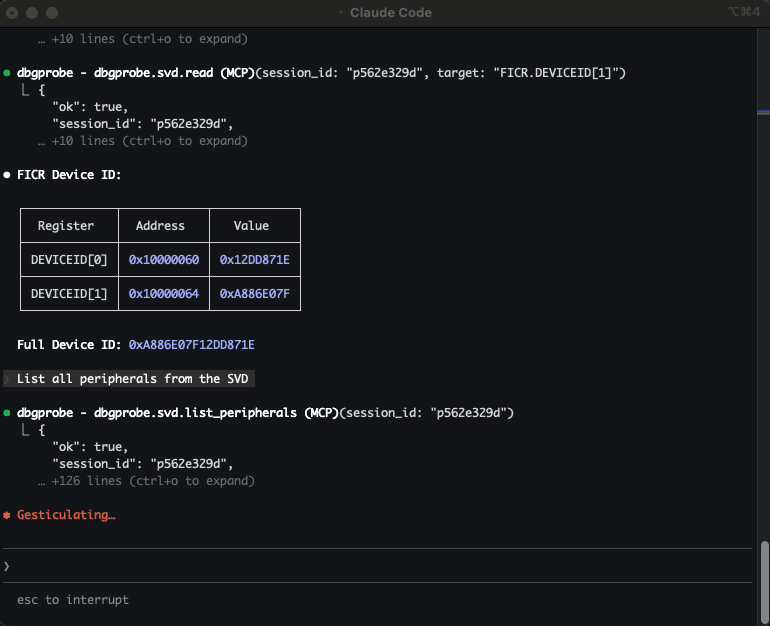770x626 pixels.
Task: Select the DEVICEID[1] value 0xA886E07F
Action: point(254,294)
